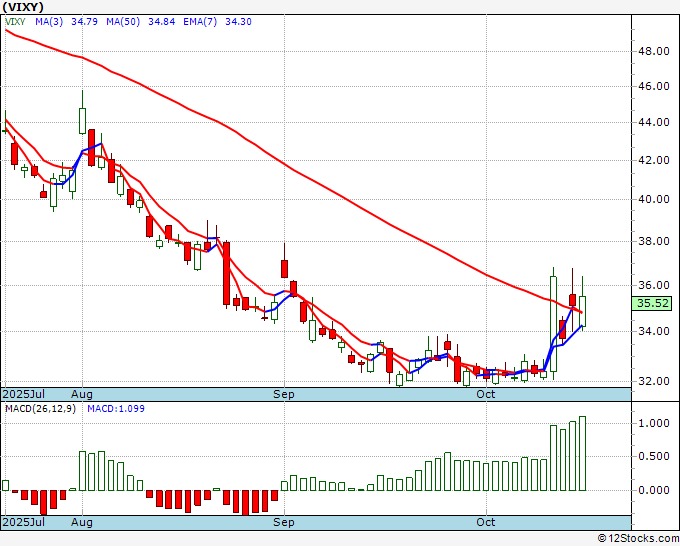The width and height of the screenshot is (680, 546).
Task: Click Sep on the MACD panel date axis
Action: pos(284,522)
